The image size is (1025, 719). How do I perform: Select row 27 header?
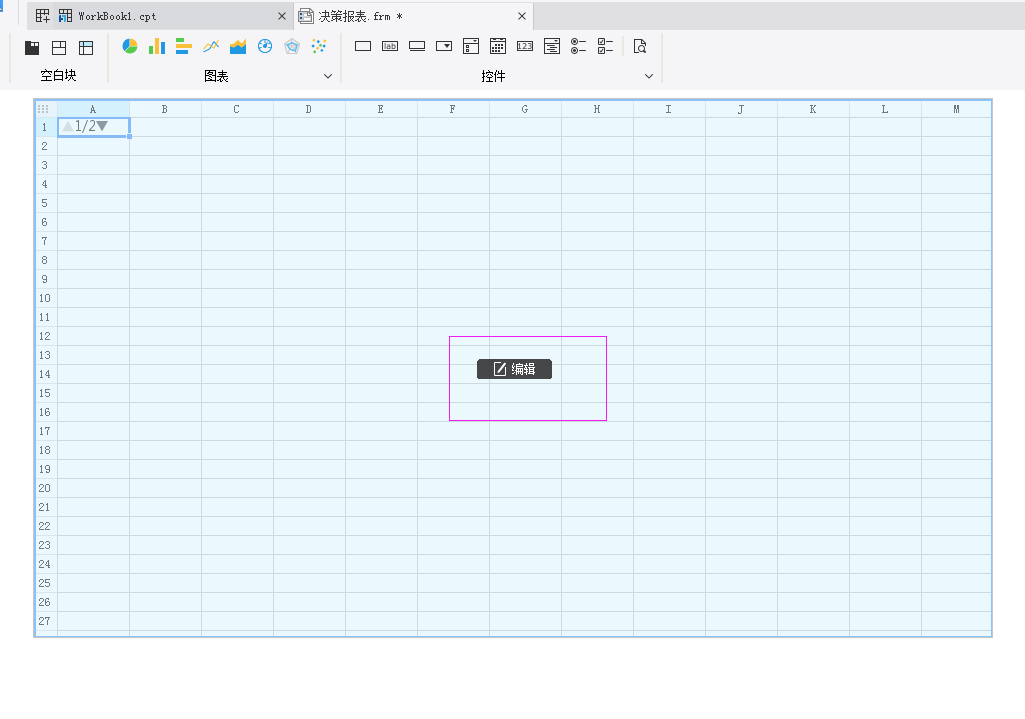[x=44, y=621]
